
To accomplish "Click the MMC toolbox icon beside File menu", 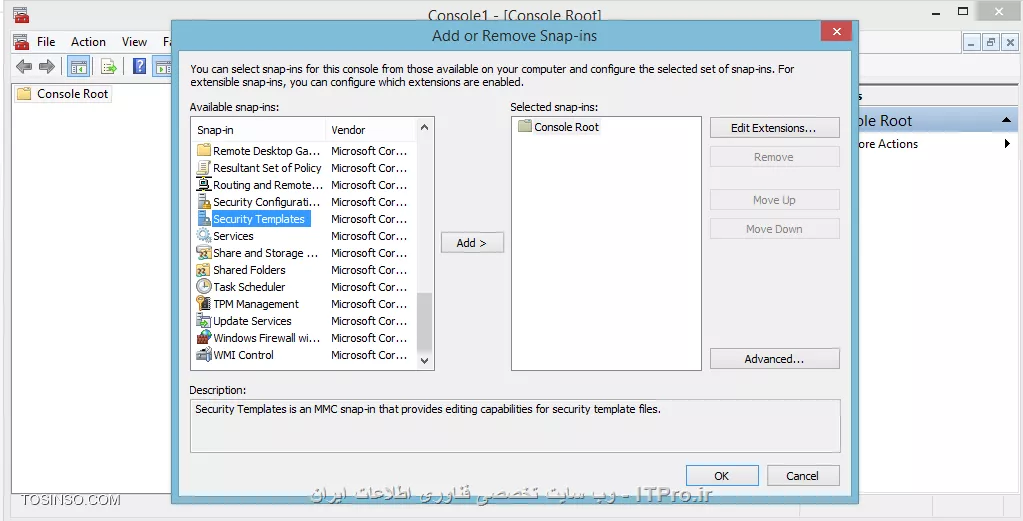I will 22,42.
